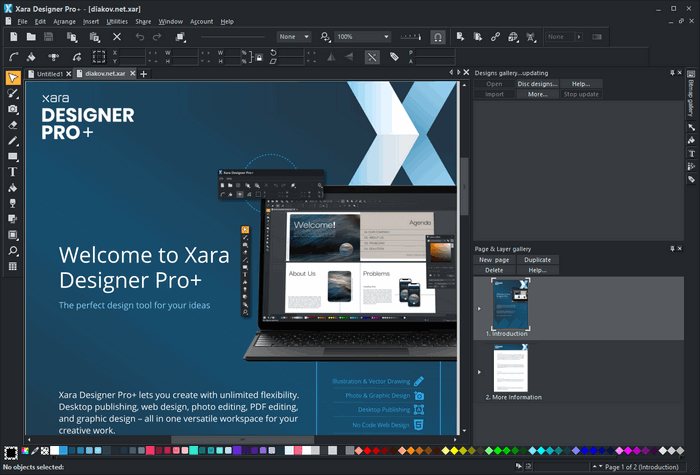
Task: Create a new document icon
Action: tap(14, 37)
